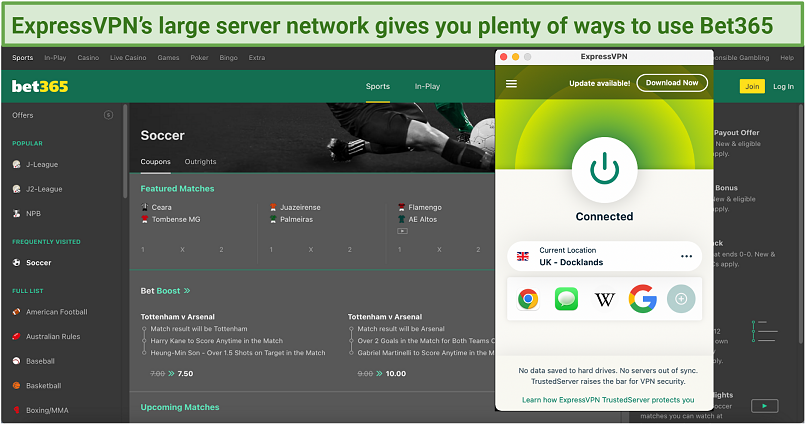806x425 pixels.
Task: Click the sidebar scrollbar in bet365
Action: pyautogui.click(x=124, y=151)
